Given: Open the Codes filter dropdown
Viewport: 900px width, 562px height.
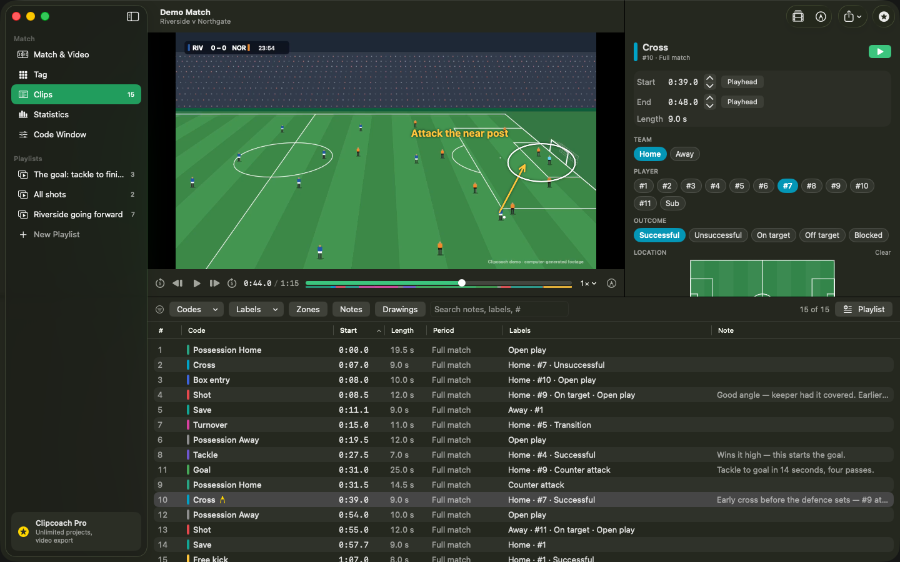Looking at the screenshot, I should (x=196, y=309).
